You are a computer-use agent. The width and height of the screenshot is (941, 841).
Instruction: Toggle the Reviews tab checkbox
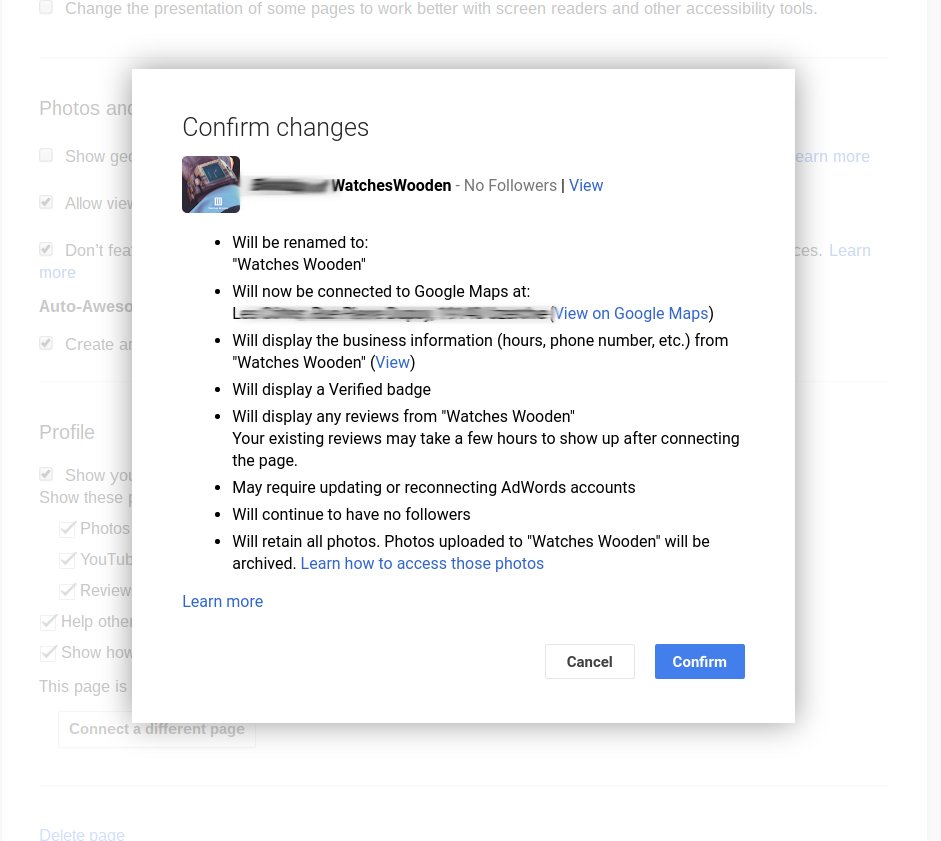pyautogui.click(x=67, y=590)
